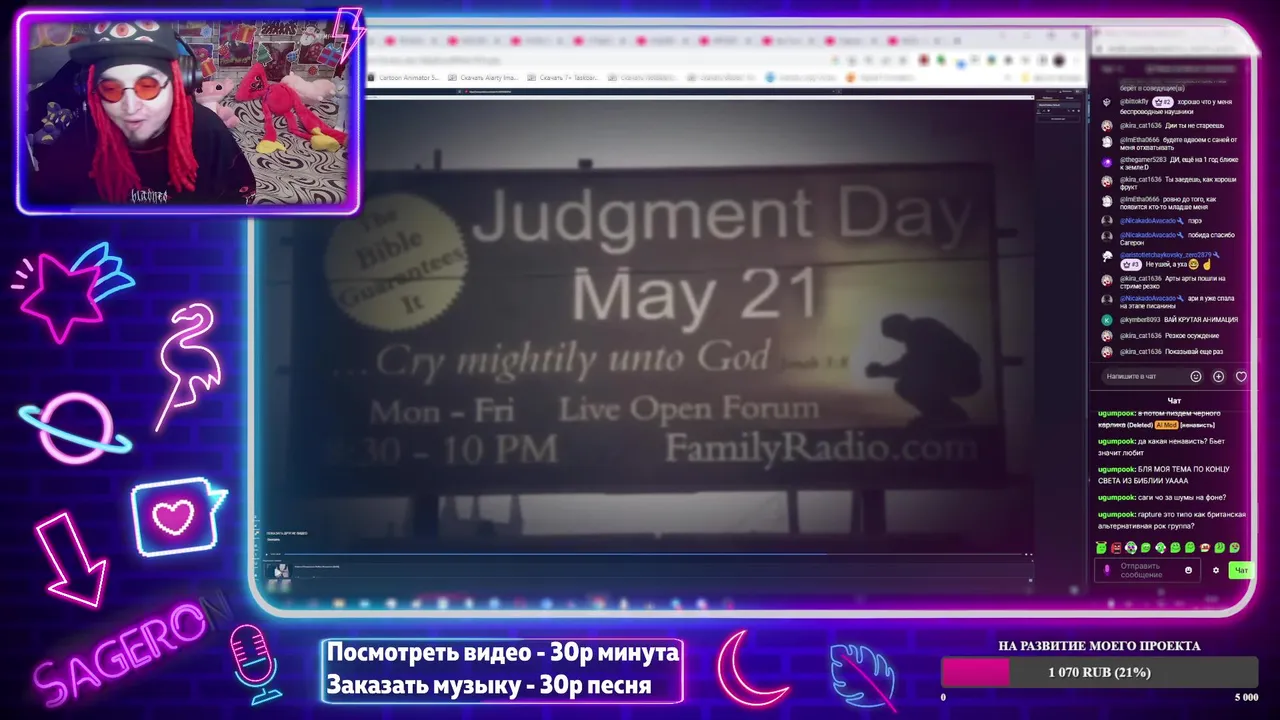Click the message text Дии ты не стареешь

tap(1194, 126)
